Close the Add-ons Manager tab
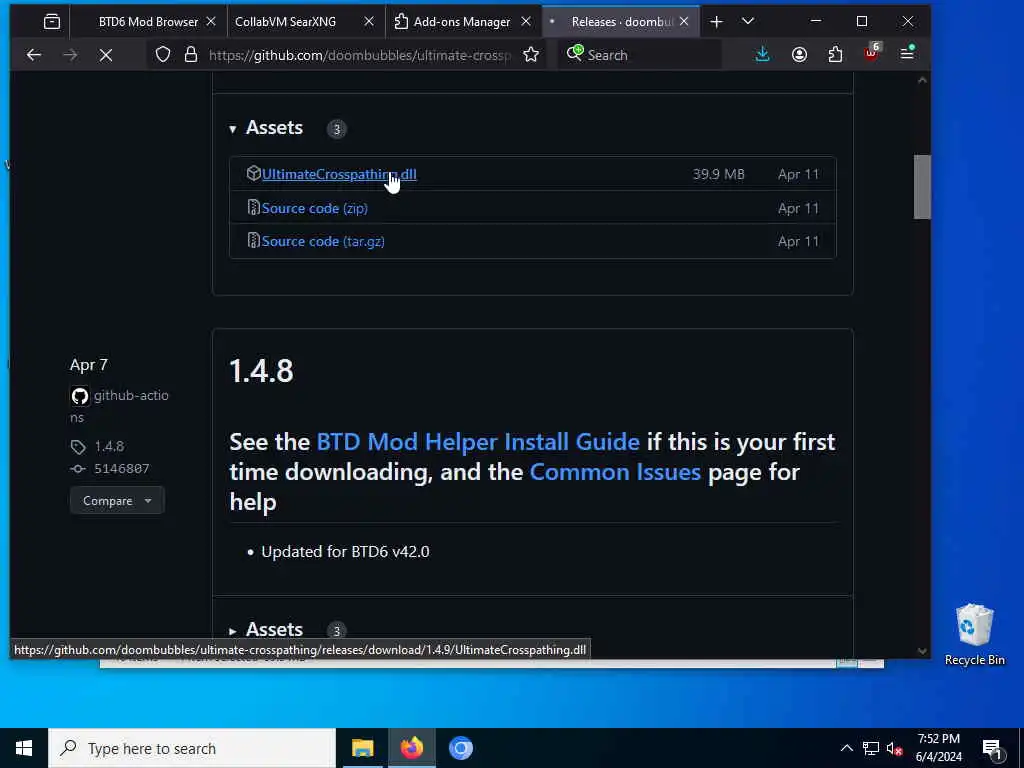Screen dimensions: 1024x768 point(526,22)
